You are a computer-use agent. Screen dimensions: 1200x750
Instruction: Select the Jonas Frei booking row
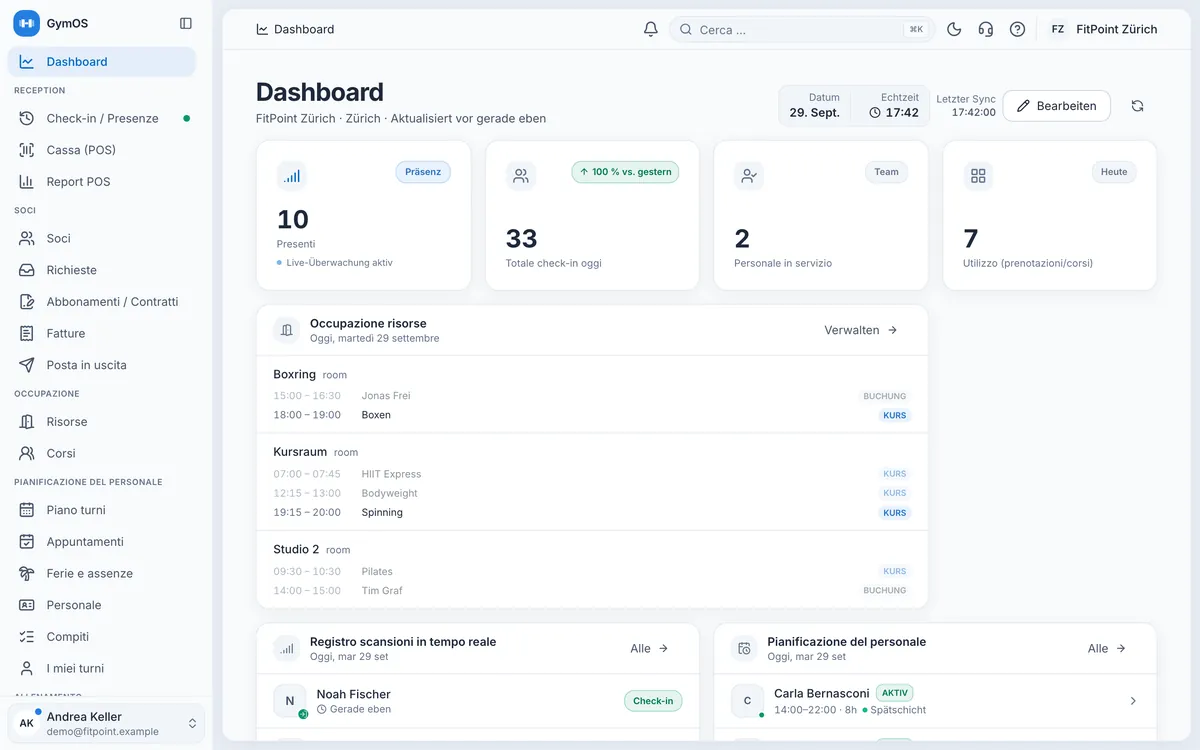click(x=592, y=396)
